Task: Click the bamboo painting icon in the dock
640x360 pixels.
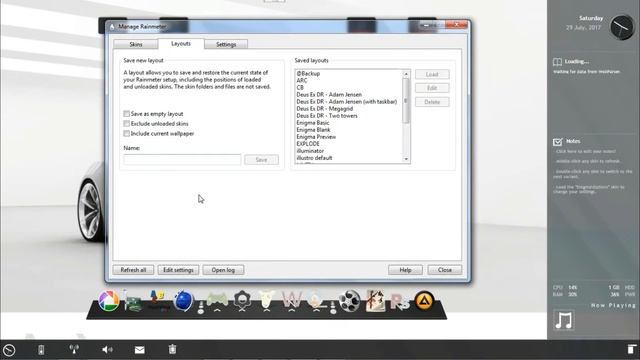Action: (375, 301)
